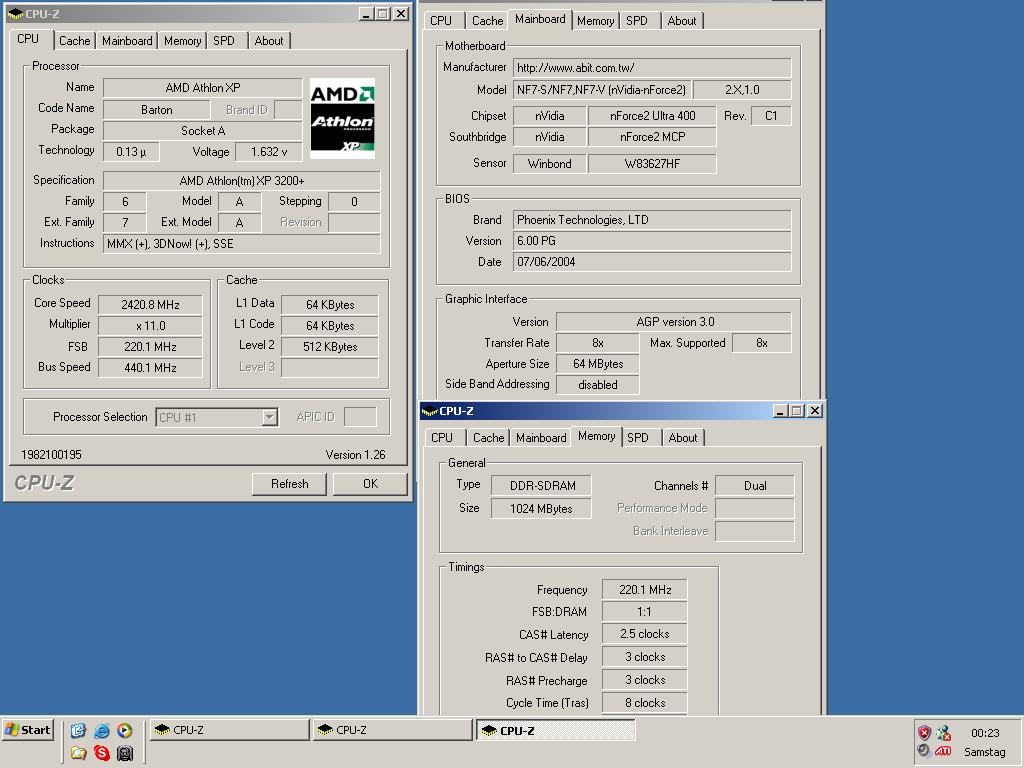Click the Messenger tray icon with red X
Image resolution: width=1024 pixels, height=768 pixels.
pyautogui.click(x=944, y=732)
